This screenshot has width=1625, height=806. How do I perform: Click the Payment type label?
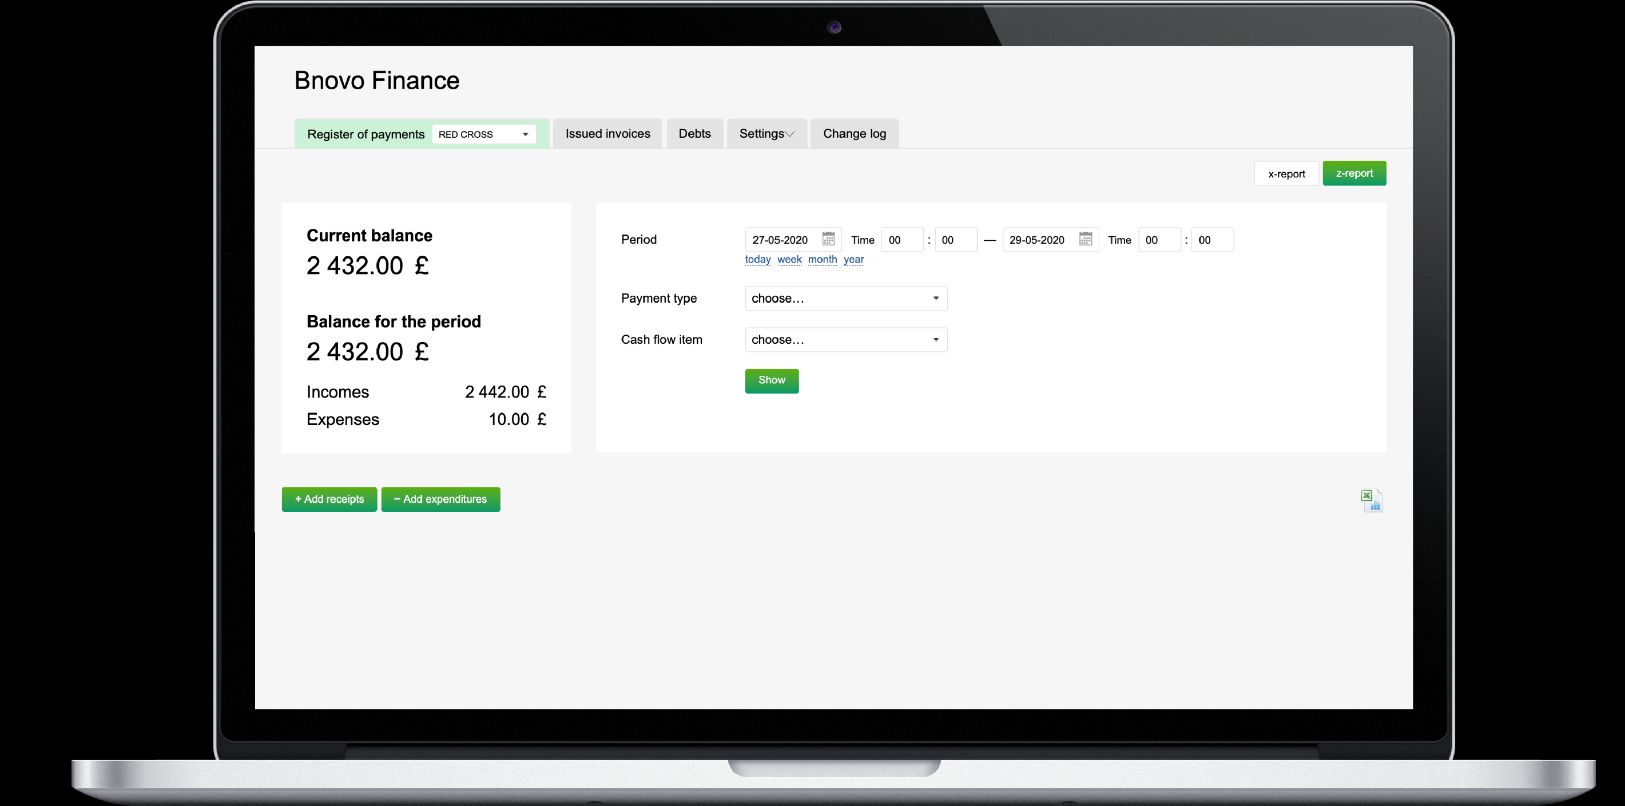click(659, 299)
